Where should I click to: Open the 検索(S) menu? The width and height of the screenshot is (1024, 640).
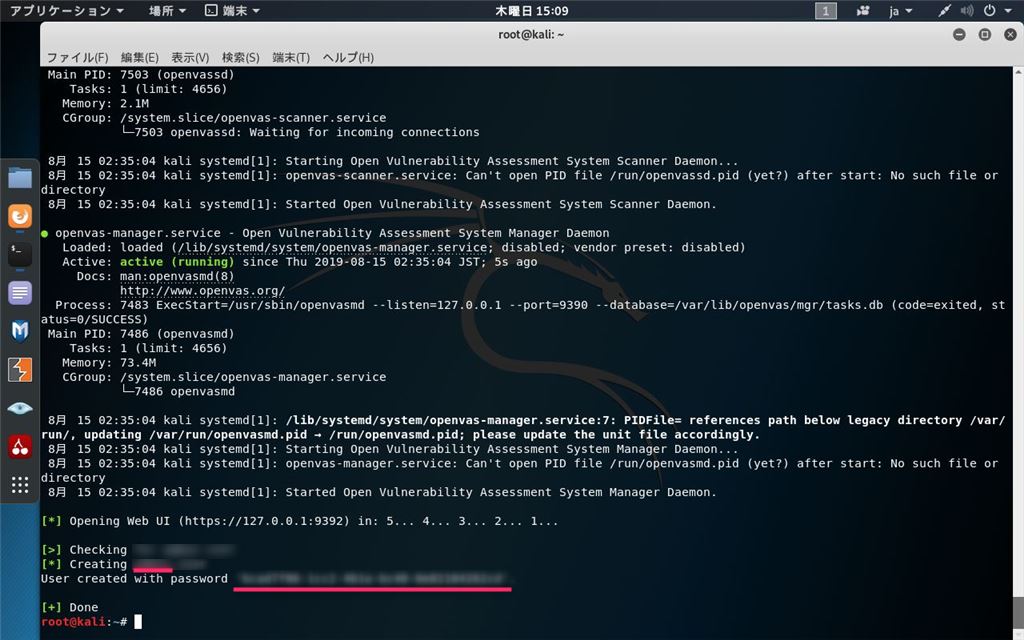tap(240, 57)
